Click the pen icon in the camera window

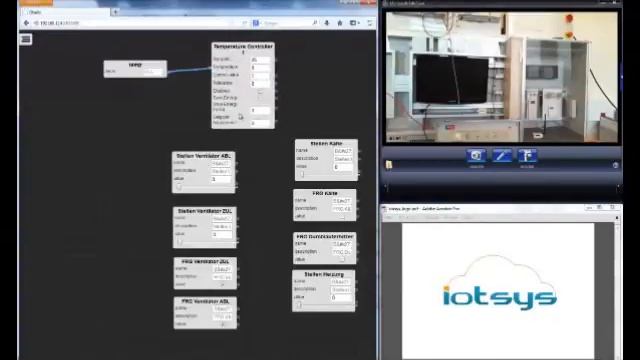pos(502,156)
